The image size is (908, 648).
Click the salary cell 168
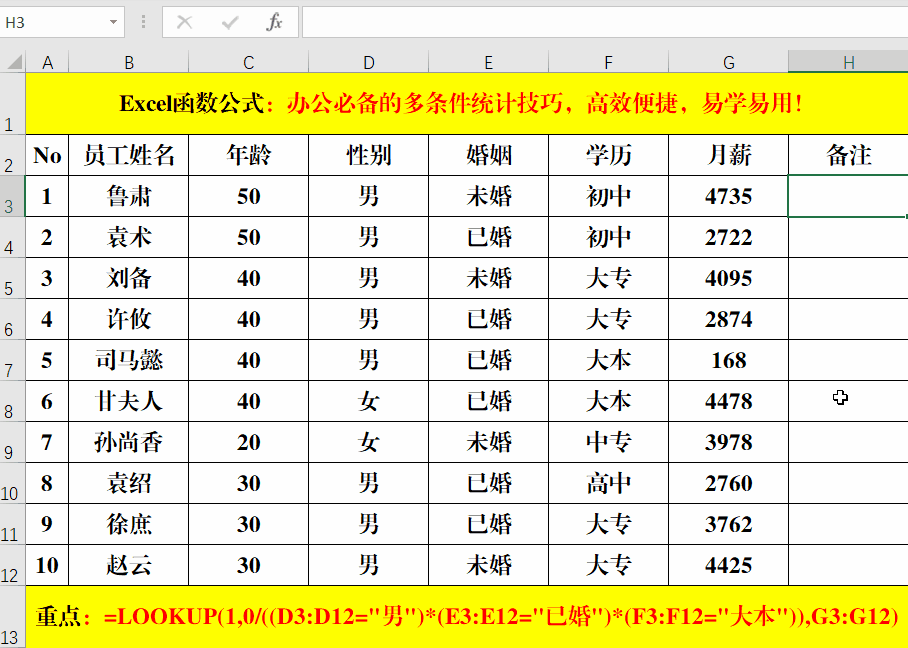point(728,360)
